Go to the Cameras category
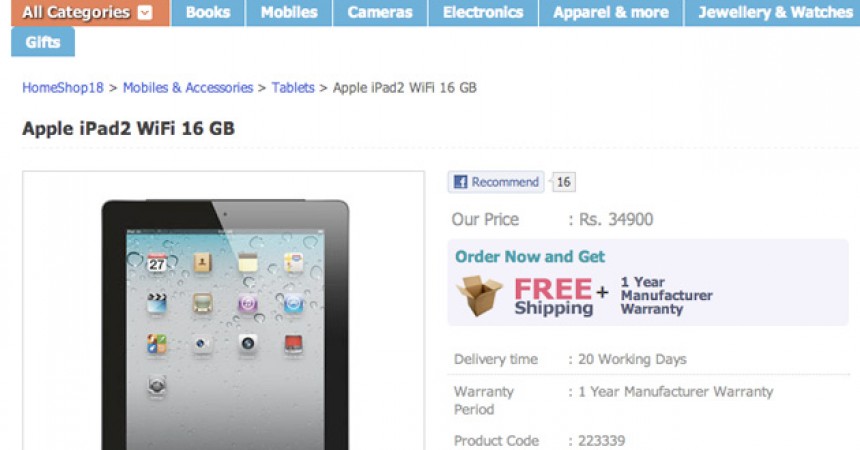The image size is (860, 450). tap(380, 13)
